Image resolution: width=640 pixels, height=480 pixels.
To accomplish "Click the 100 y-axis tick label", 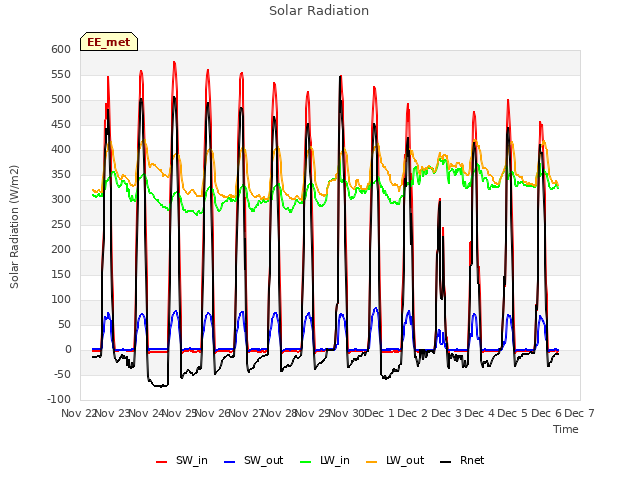I will tap(61, 300).
